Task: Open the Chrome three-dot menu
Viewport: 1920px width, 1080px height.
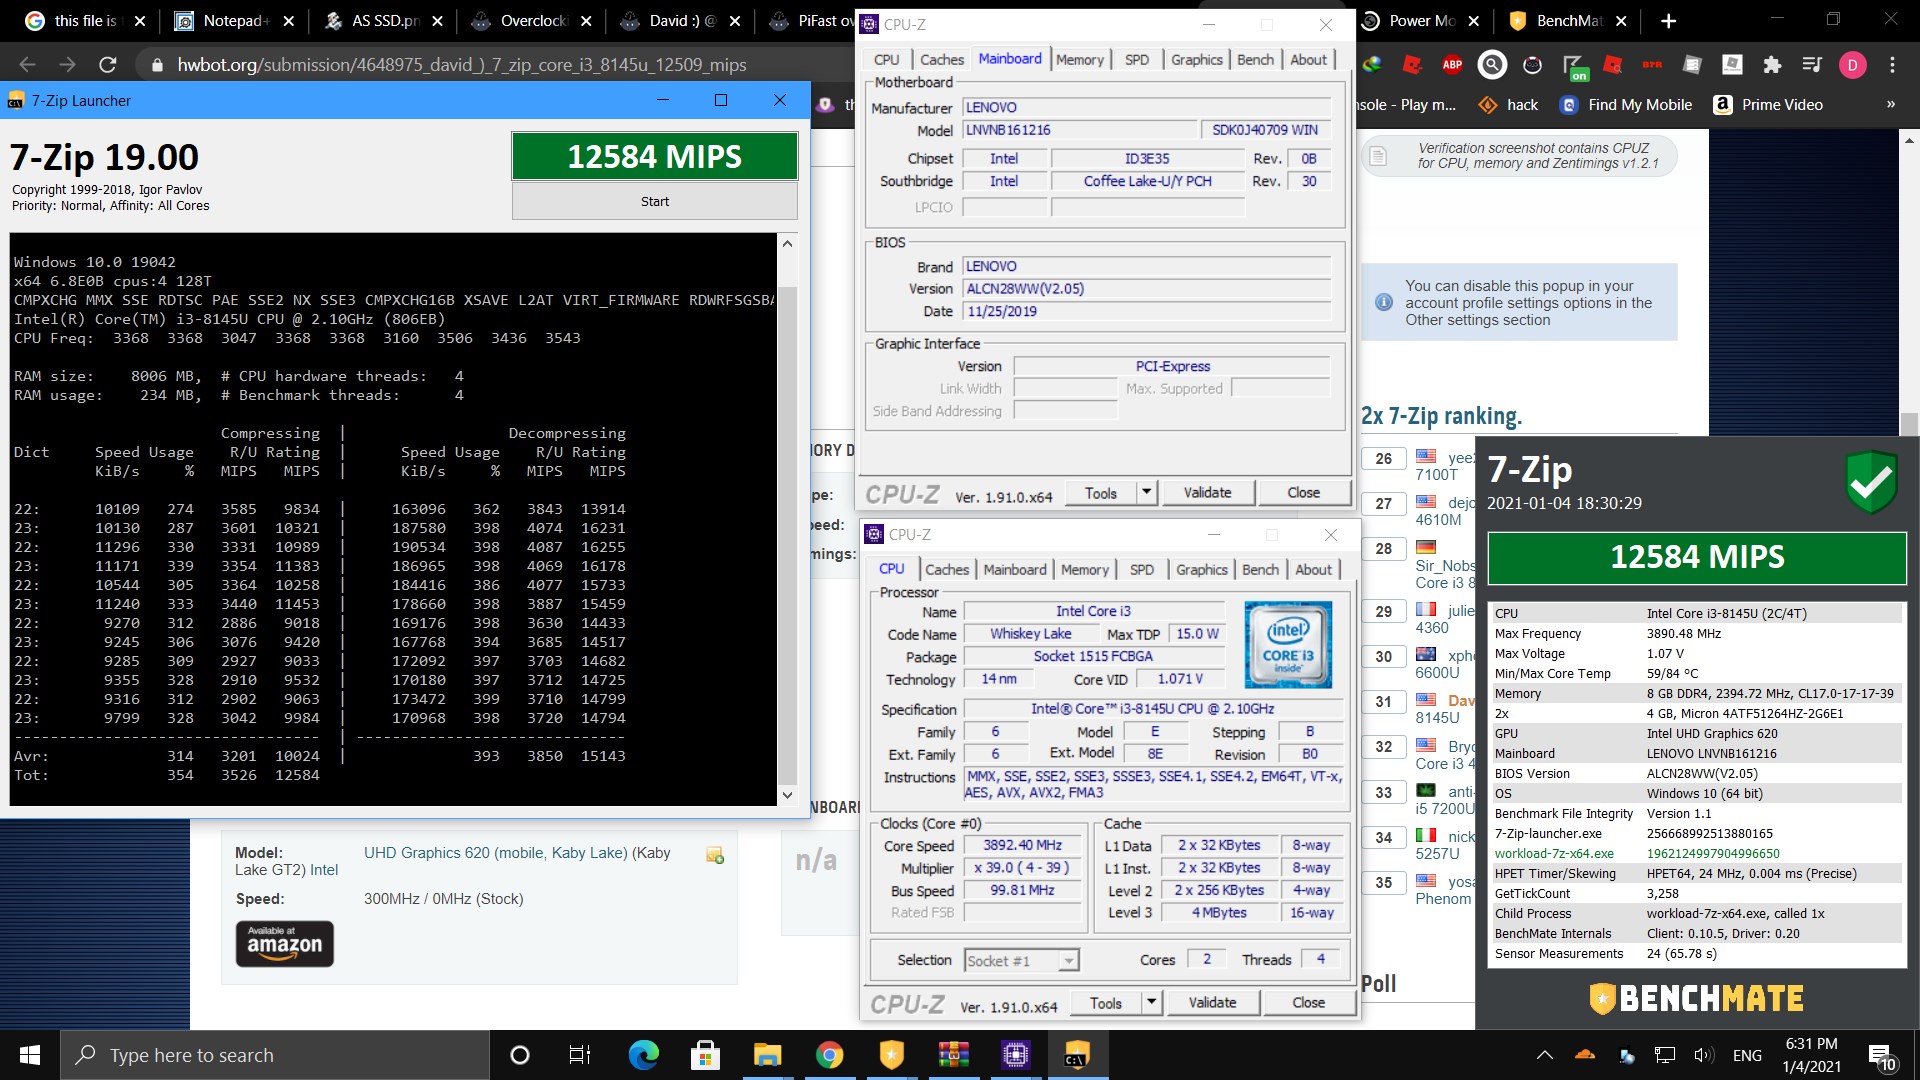Action: pos(1892,65)
